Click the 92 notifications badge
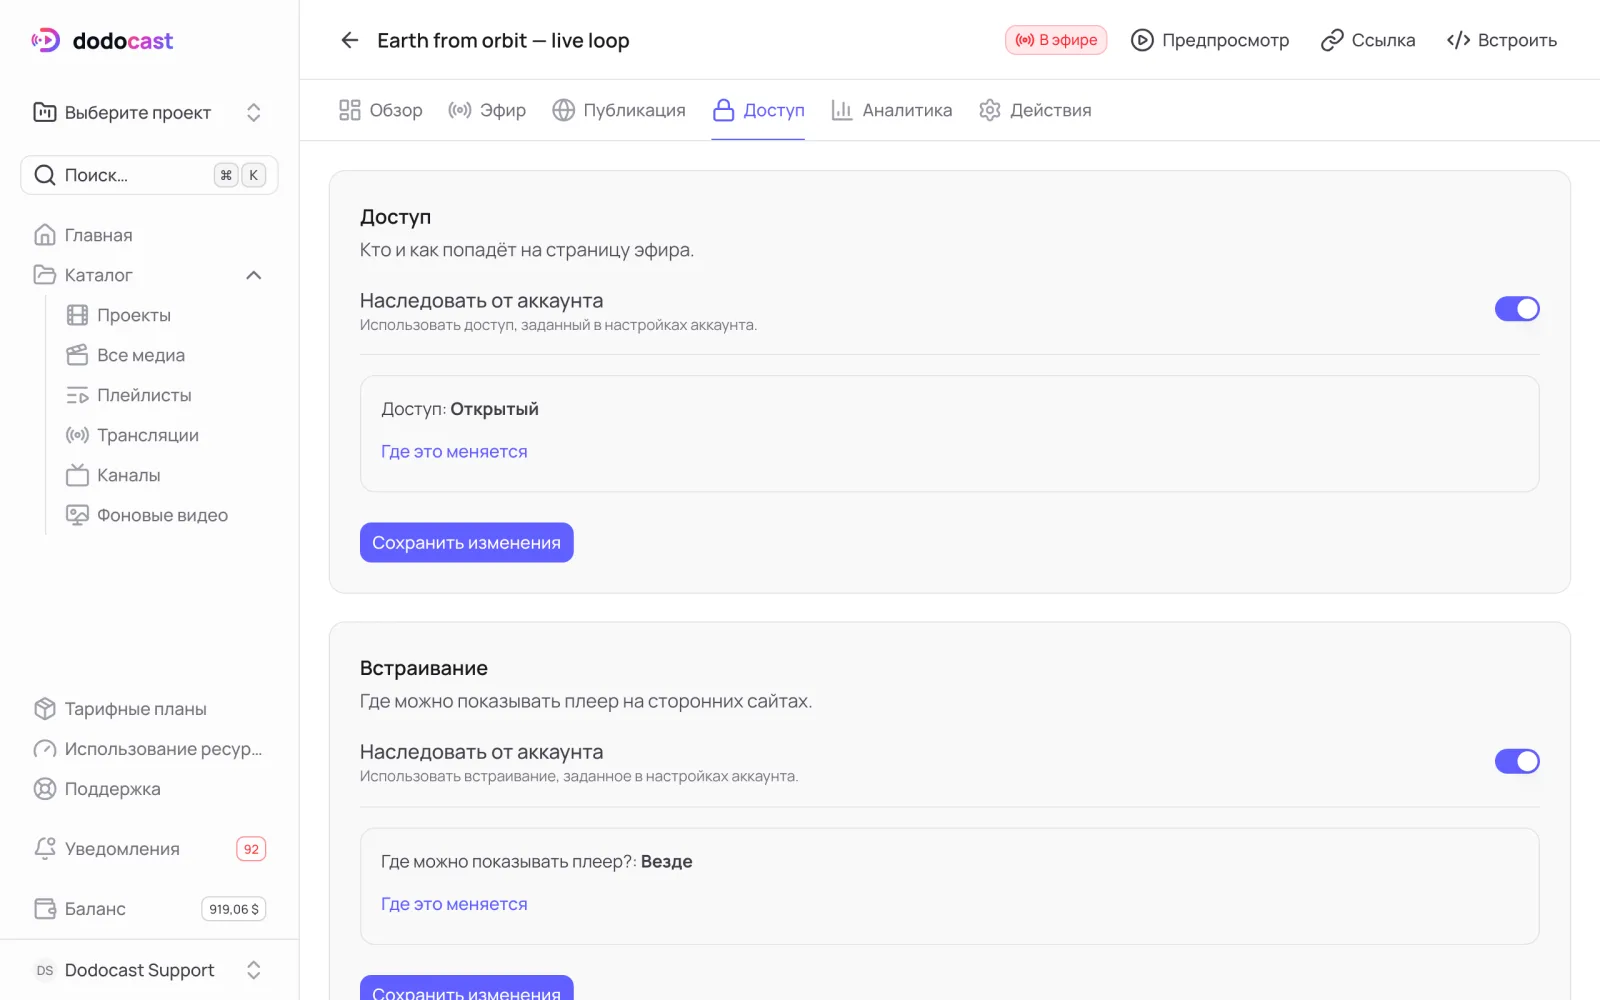Viewport: 1600px width, 1000px height. click(x=251, y=849)
